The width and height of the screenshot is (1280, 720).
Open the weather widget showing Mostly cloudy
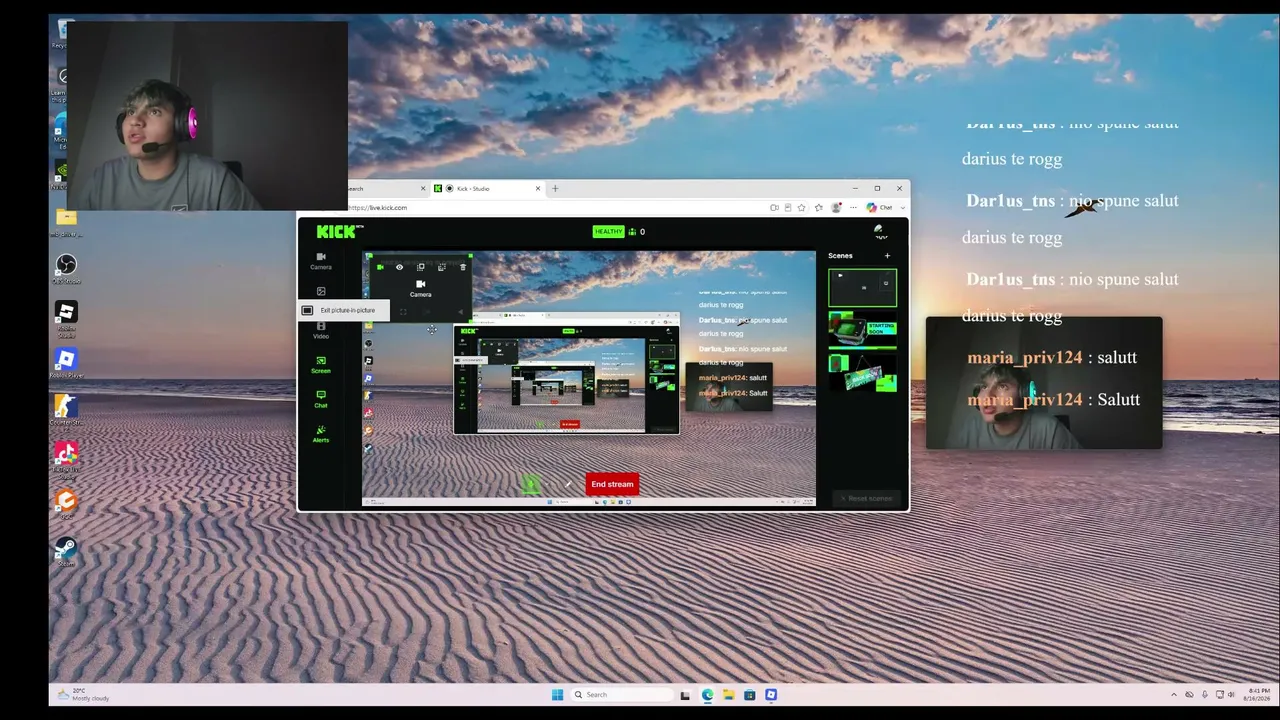(84, 694)
